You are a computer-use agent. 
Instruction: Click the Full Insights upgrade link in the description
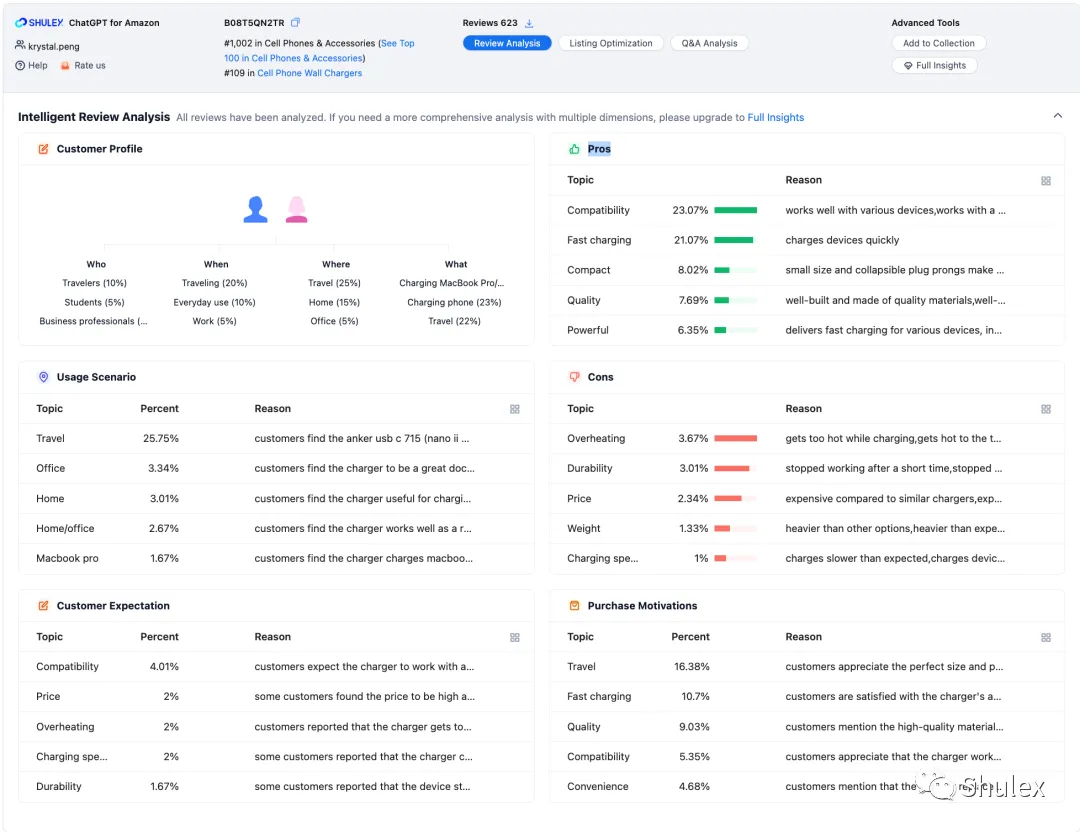776,117
